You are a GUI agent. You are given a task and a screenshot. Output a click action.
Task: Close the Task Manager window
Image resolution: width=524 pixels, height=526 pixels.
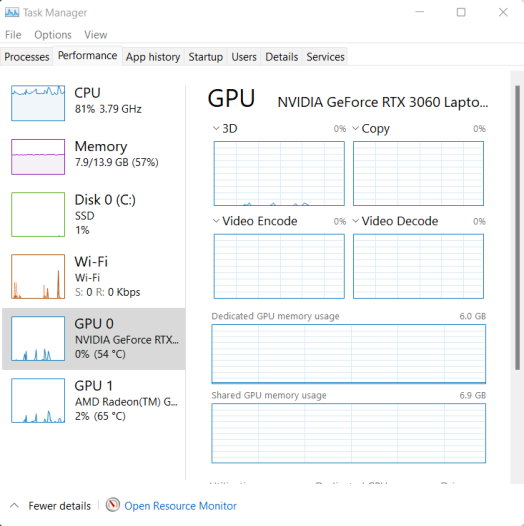pyautogui.click(x=503, y=12)
